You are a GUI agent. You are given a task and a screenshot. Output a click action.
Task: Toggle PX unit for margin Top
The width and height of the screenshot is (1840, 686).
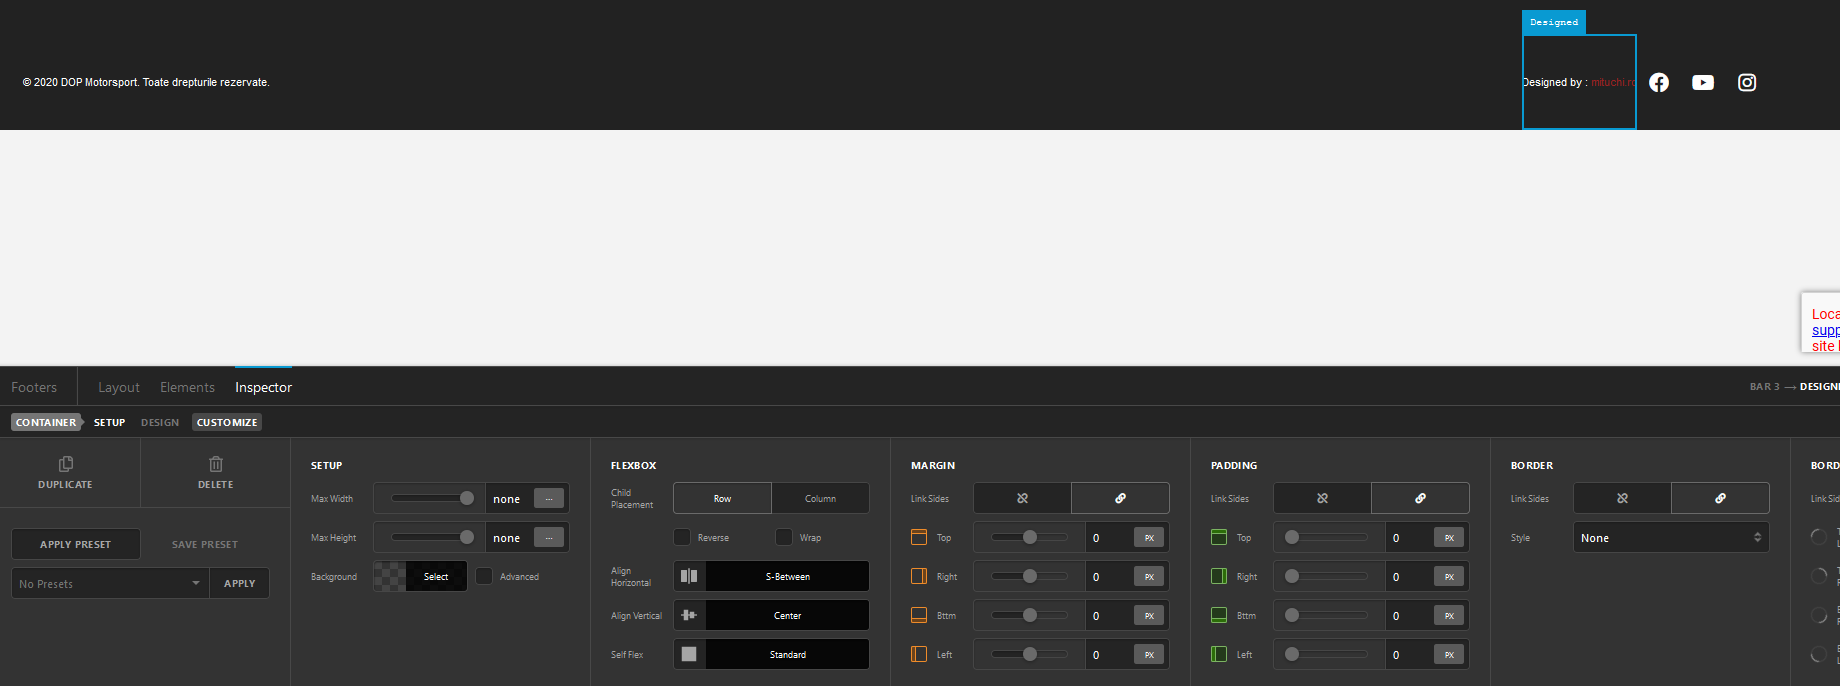(1149, 537)
